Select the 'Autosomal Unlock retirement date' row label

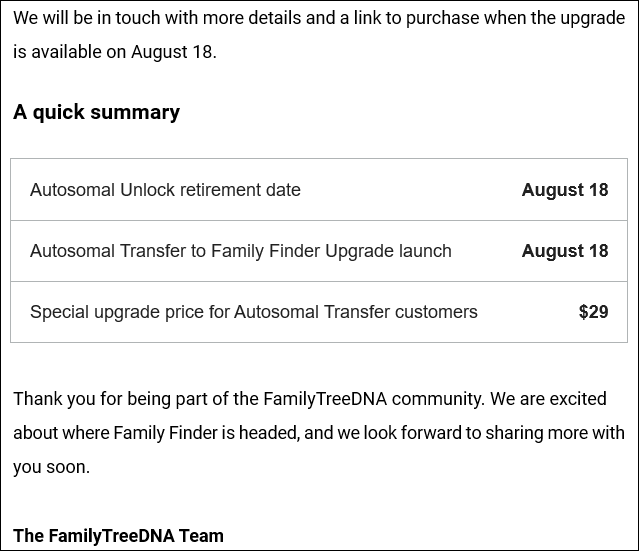click(165, 190)
